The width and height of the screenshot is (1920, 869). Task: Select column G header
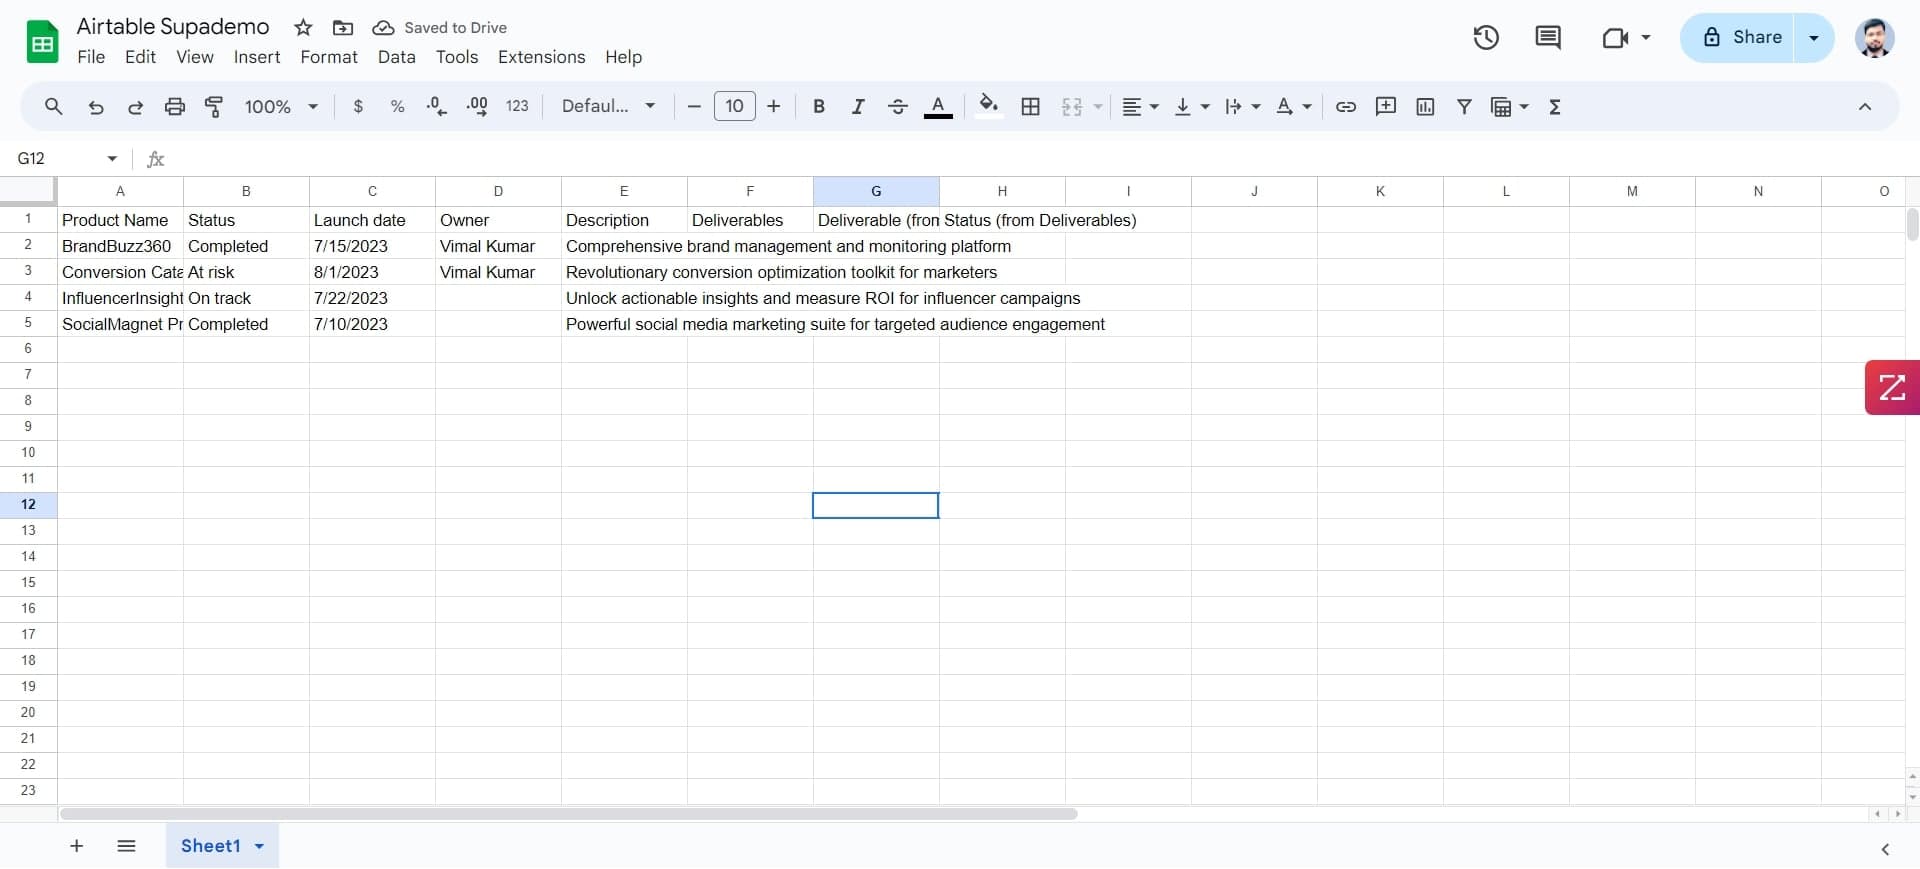876,191
